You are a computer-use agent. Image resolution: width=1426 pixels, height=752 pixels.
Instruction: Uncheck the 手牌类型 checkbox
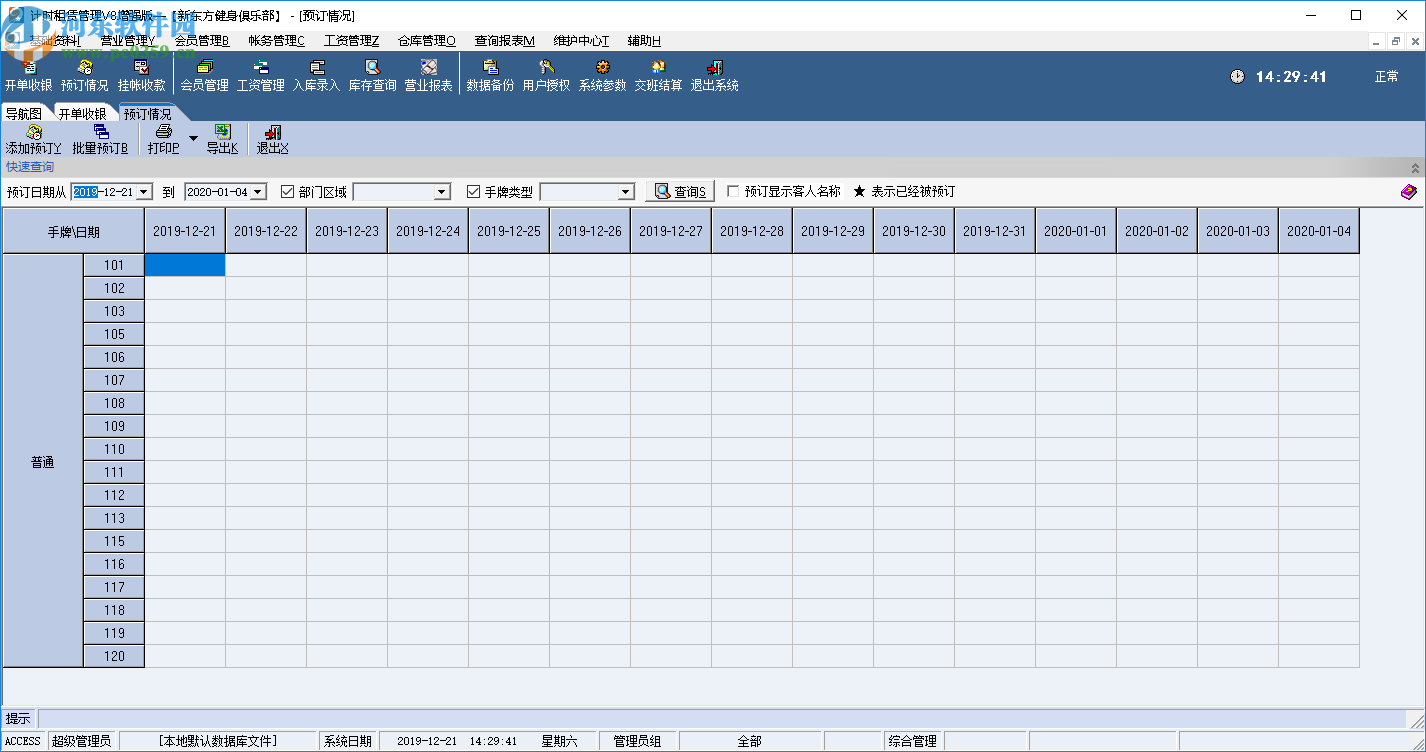[474, 192]
